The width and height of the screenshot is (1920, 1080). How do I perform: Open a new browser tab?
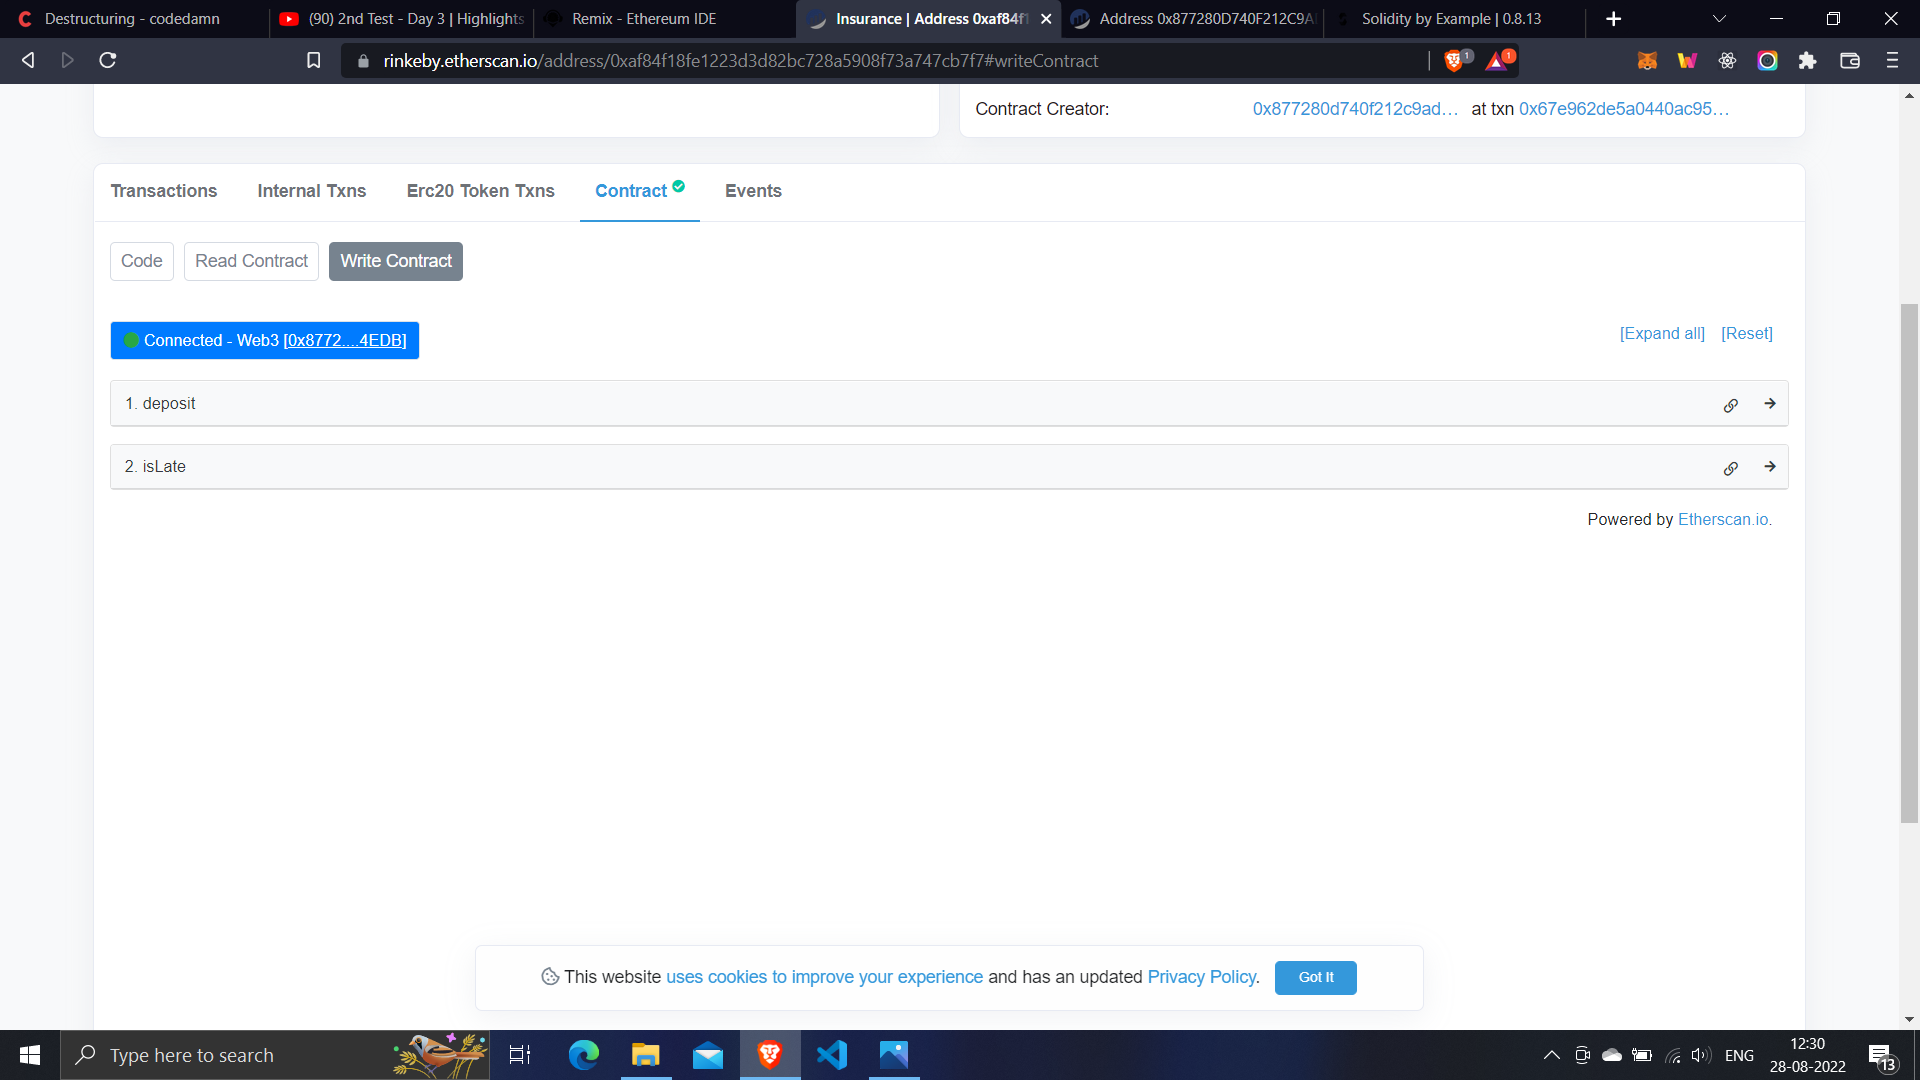point(1613,19)
